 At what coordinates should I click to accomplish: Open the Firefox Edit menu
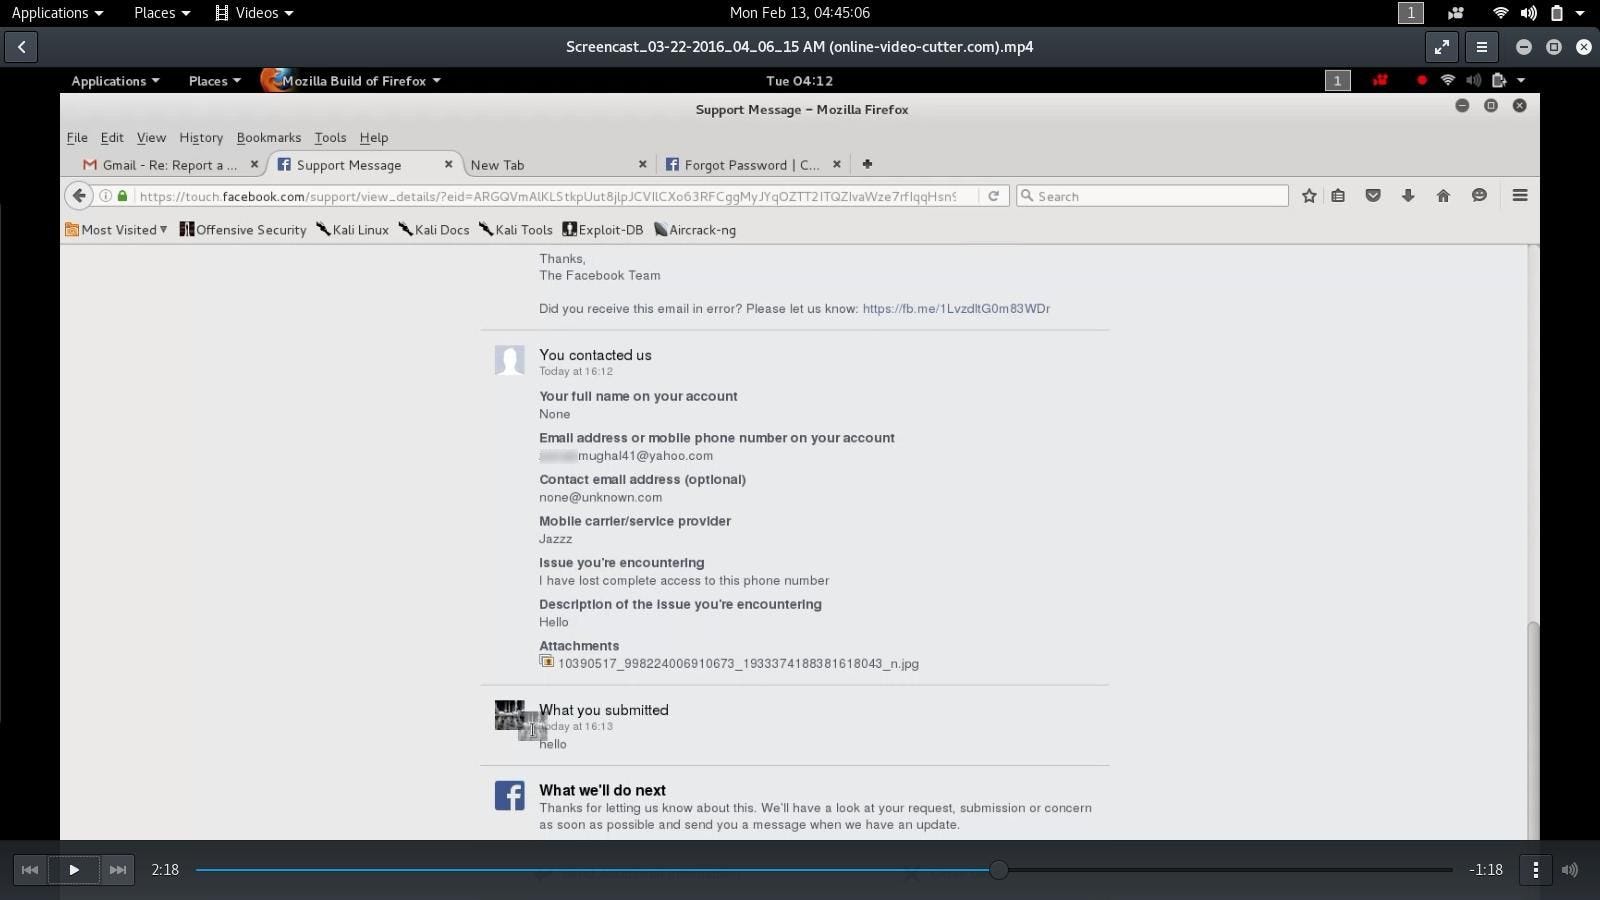tap(112, 138)
